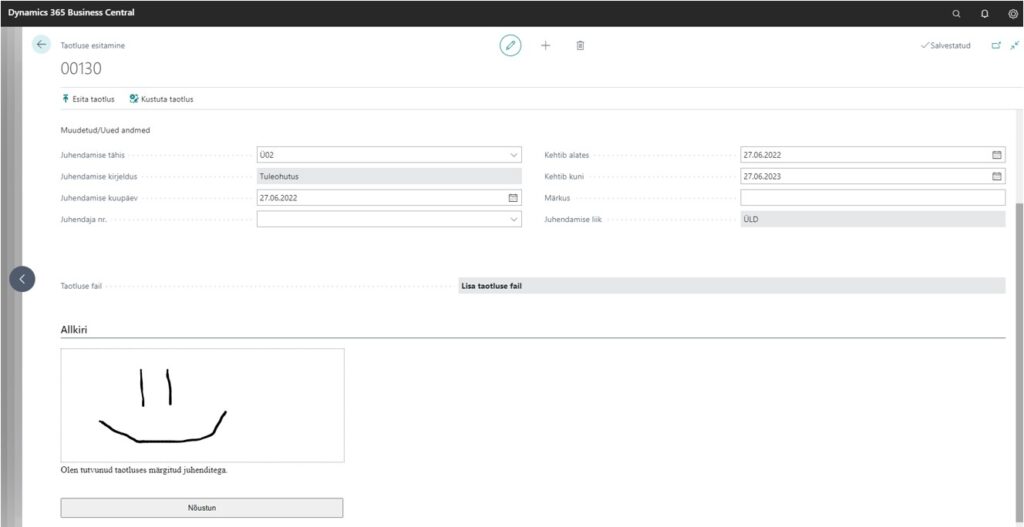The height and width of the screenshot is (527, 1024).
Task: Click the ÜLD Juhendamise liik value
Action: pos(872,219)
